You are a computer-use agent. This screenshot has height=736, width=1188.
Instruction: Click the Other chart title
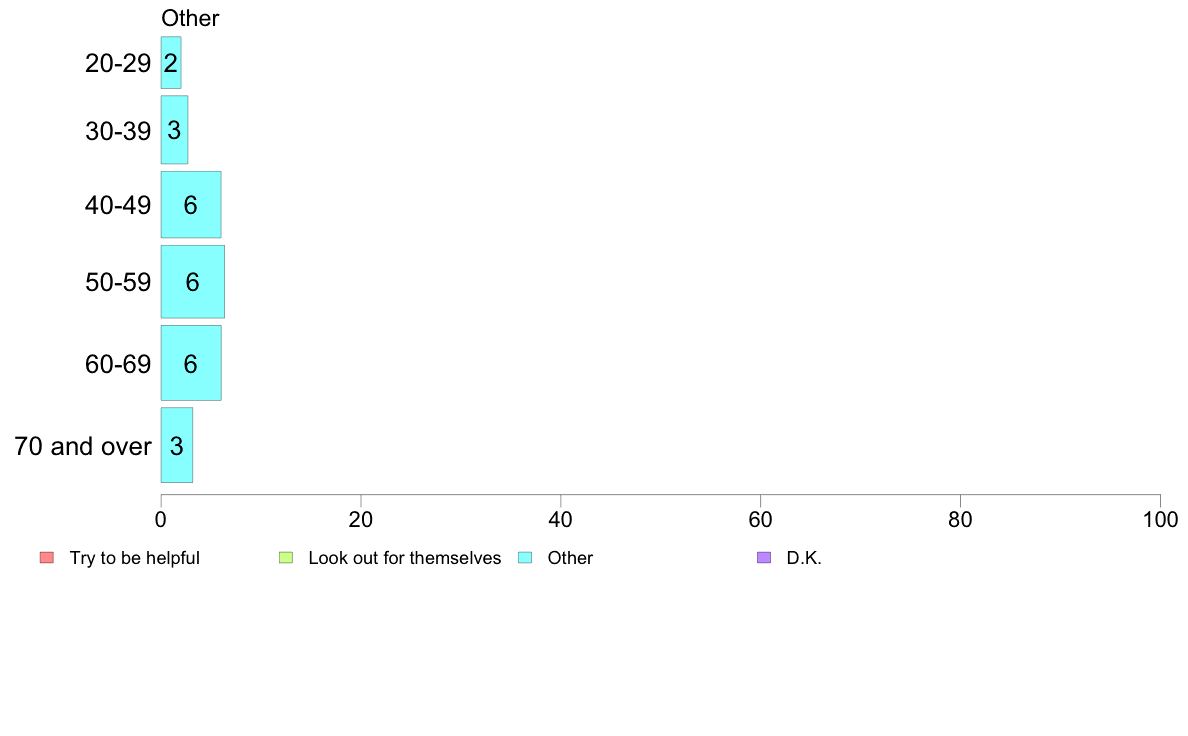(190, 18)
